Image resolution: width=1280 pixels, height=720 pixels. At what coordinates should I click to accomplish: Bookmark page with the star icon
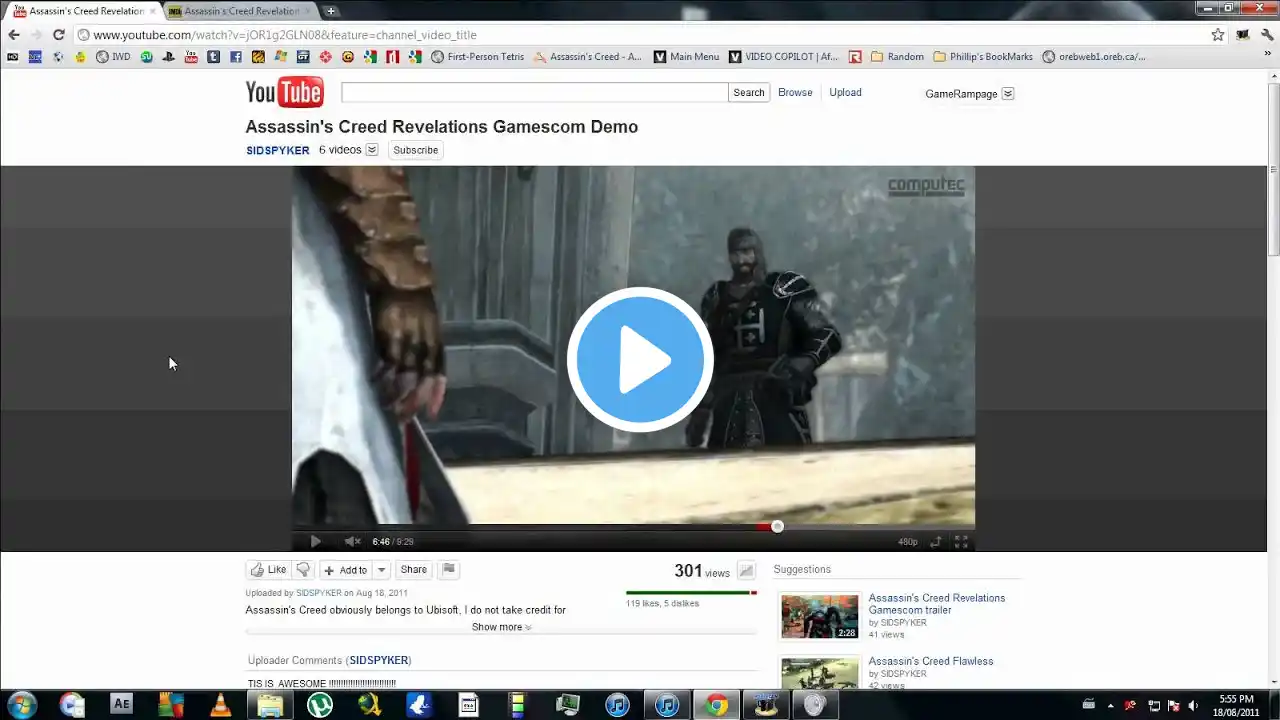click(x=1217, y=35)
